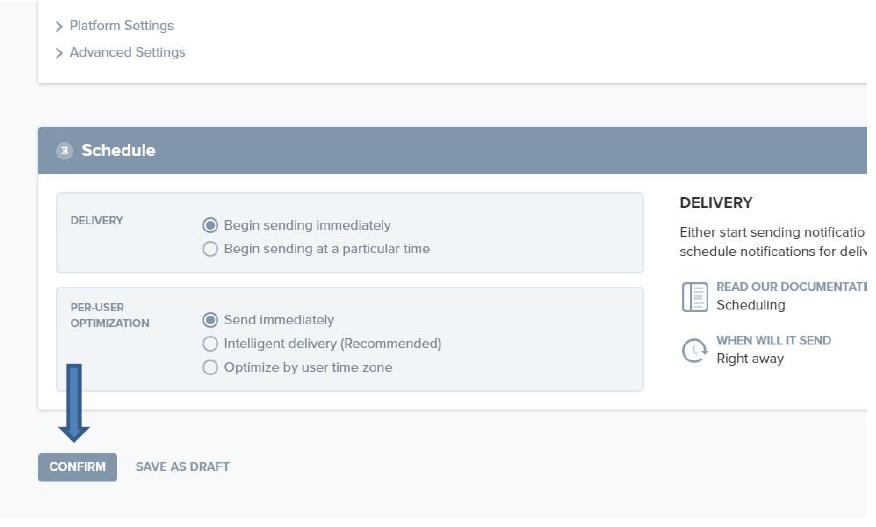Click the Schedule section header bar
The height and width of the screenshot is (527, 876).
(450, 151)
